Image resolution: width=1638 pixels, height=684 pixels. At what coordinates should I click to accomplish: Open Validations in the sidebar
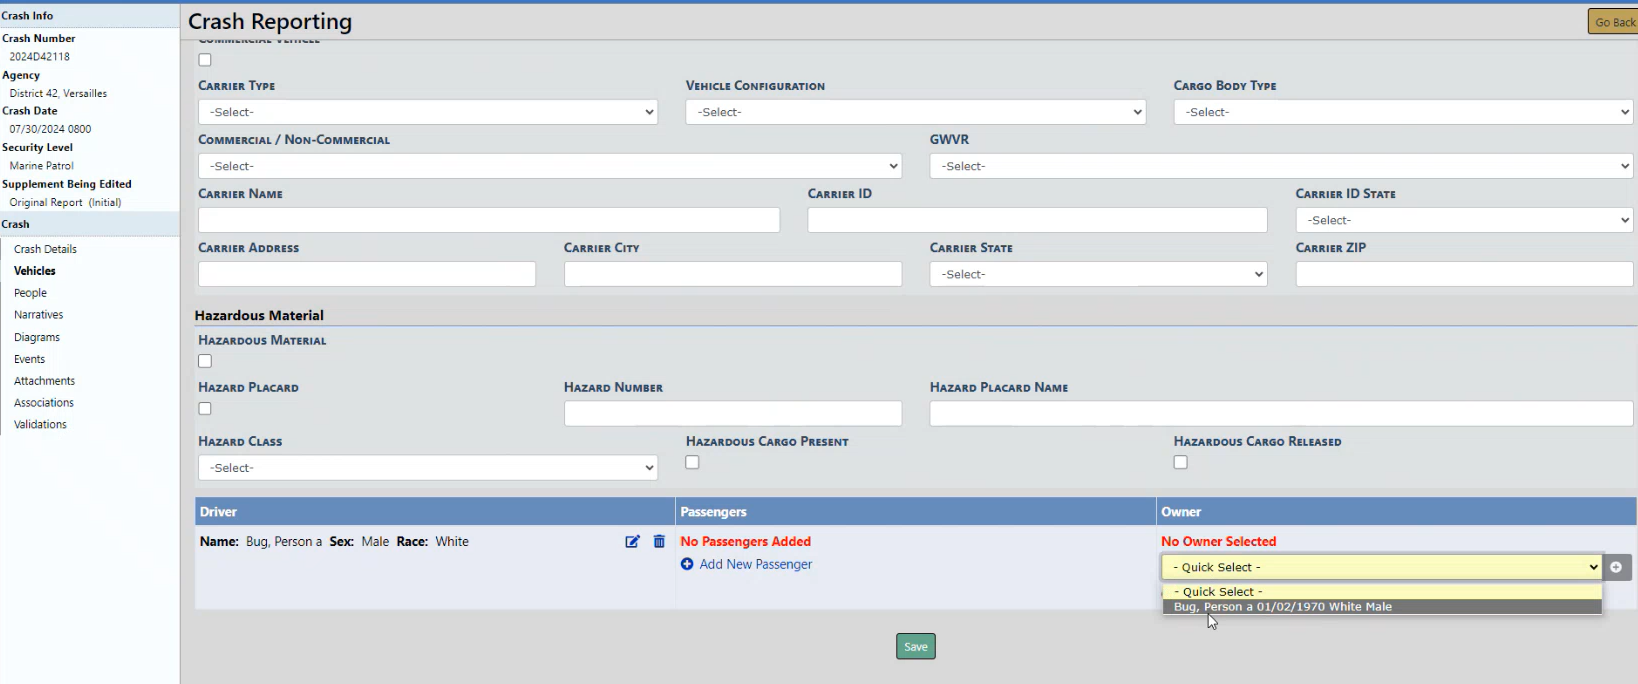coord(40,424)
